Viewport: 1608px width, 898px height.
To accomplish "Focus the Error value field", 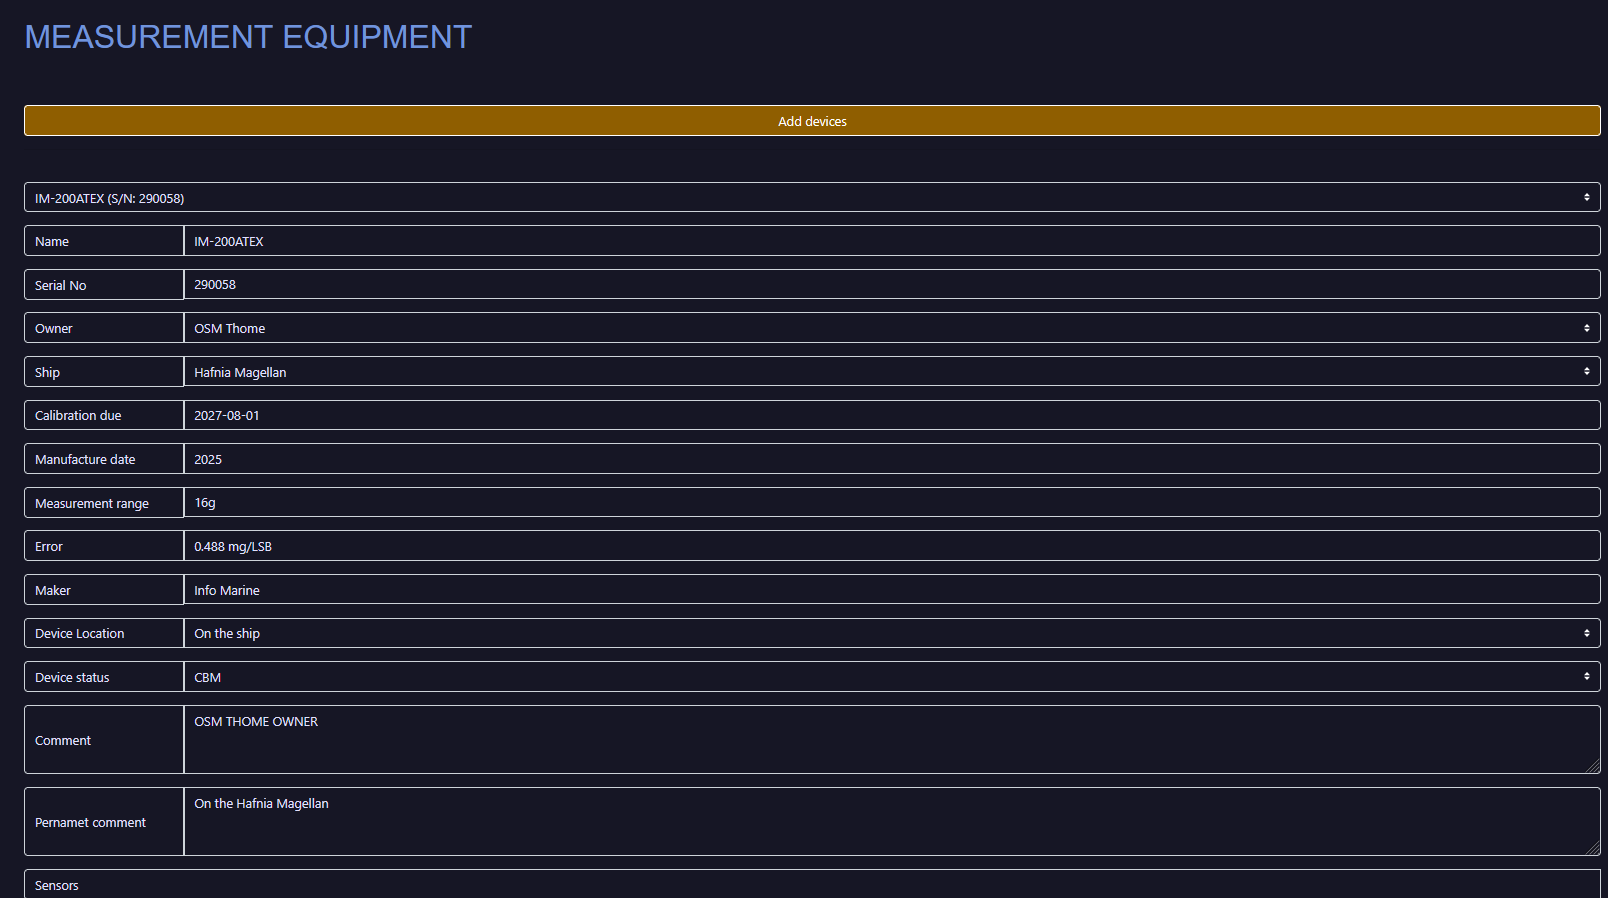I will click(x=890, y=546).
